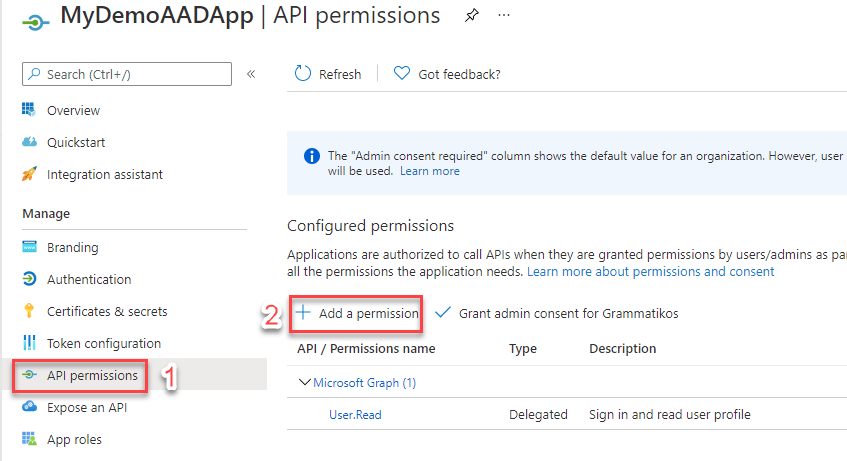Click the MyDemoAADApp app icon in header
The width and height of the screenshot is (847, 461).
pyautogui.click(x=36, y=22)
